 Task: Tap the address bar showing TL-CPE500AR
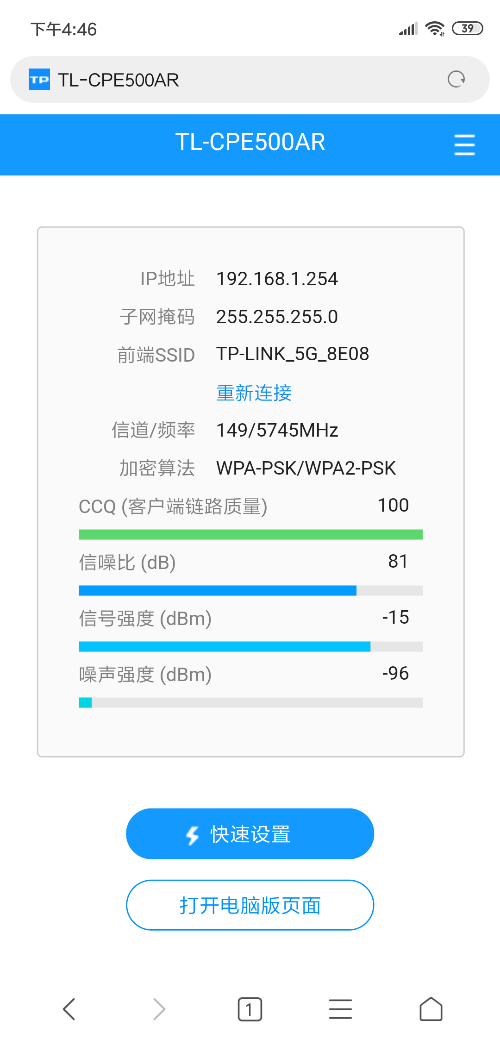click(250, 80)
